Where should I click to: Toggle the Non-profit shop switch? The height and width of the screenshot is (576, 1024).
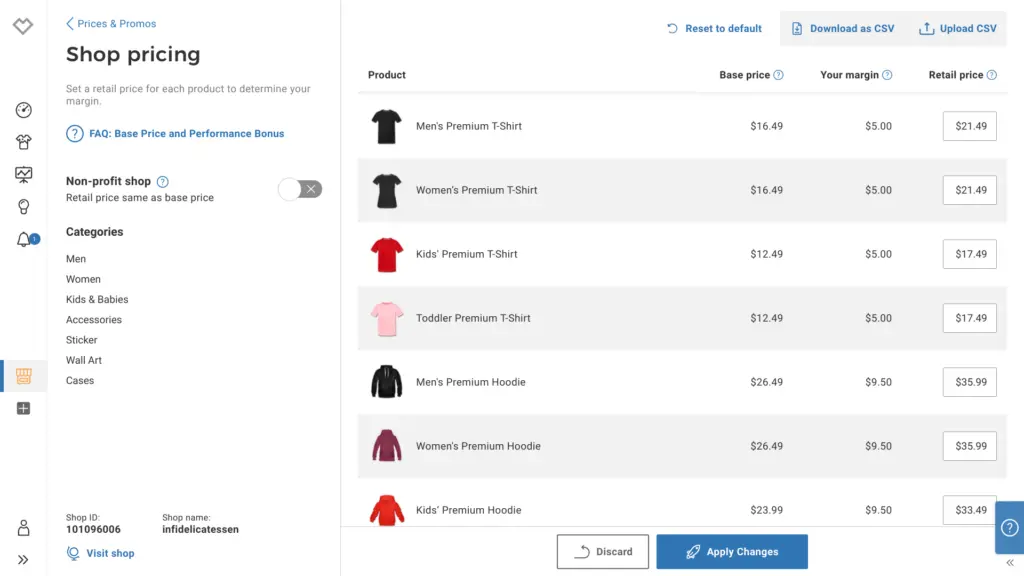pos(300,189)
